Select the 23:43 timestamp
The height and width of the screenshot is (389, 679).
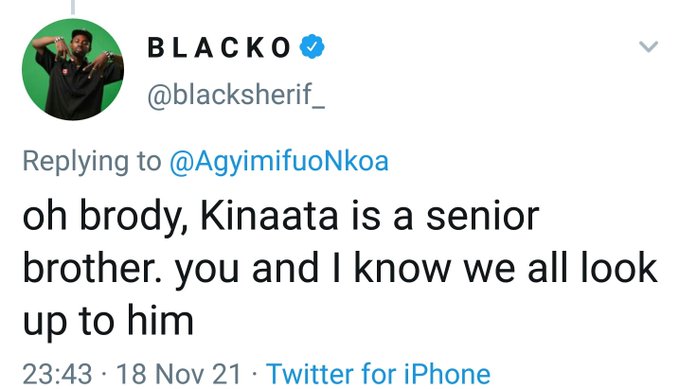tap(57, 374)
